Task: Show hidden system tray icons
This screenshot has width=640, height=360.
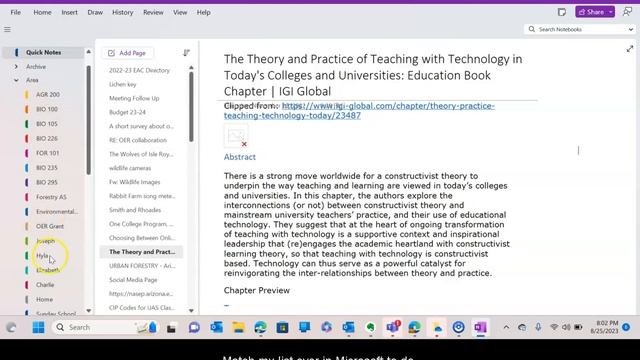Action: (506, 327)
